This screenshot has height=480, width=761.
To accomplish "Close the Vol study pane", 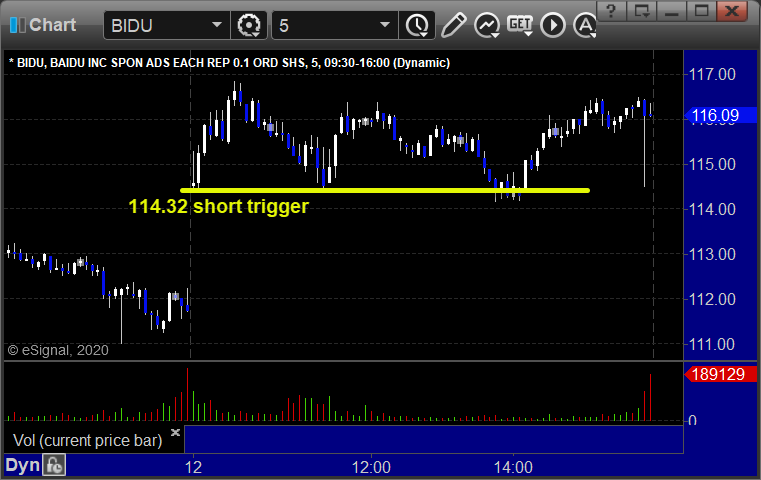I will click(175, 432).
